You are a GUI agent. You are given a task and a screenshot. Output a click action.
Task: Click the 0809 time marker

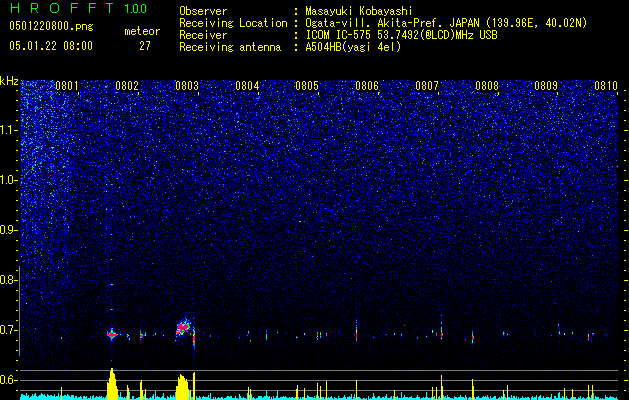546,86
